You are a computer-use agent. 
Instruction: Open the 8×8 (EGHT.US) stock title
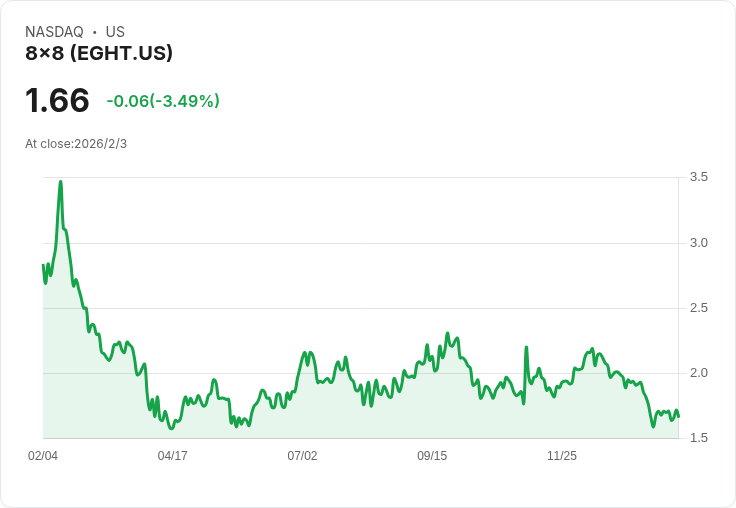click(99, 53)
